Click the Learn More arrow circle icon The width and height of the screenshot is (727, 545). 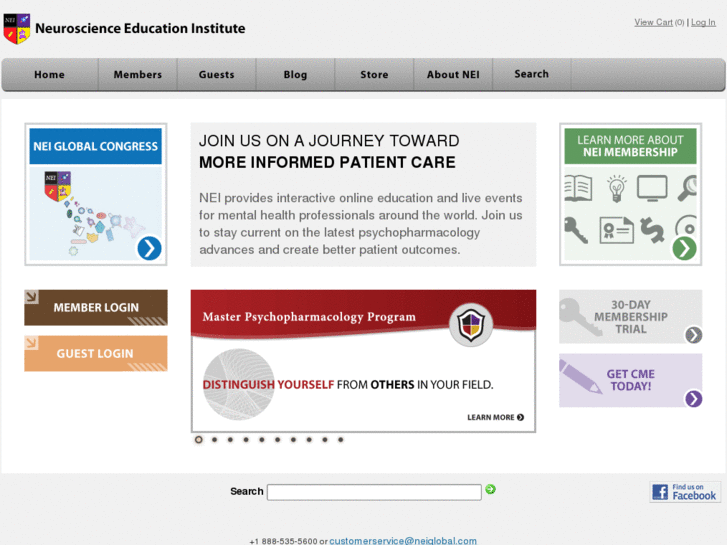(521, 417)
